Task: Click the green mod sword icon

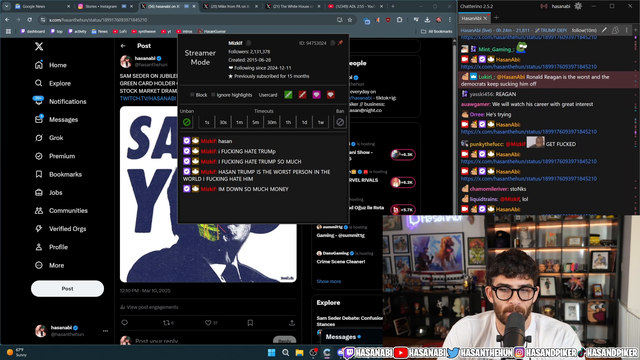Action: point(288,95)
